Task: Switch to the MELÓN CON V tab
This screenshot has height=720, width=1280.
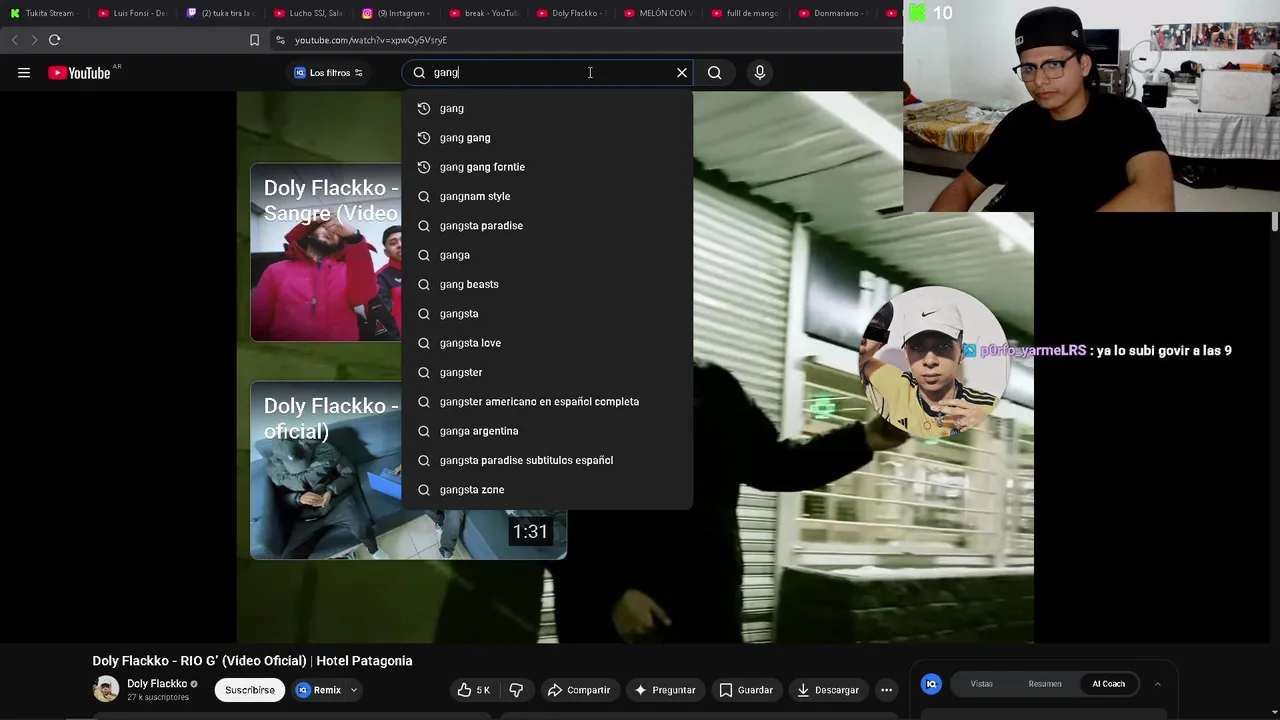Action: coord(659,13)
